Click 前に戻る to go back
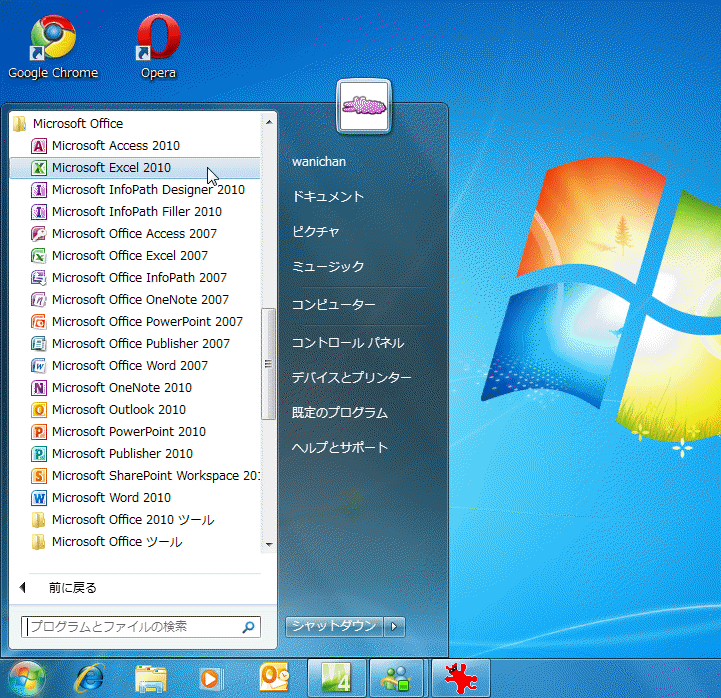The height and width of the screenshot is (698, 721). (x=73, y=588)
